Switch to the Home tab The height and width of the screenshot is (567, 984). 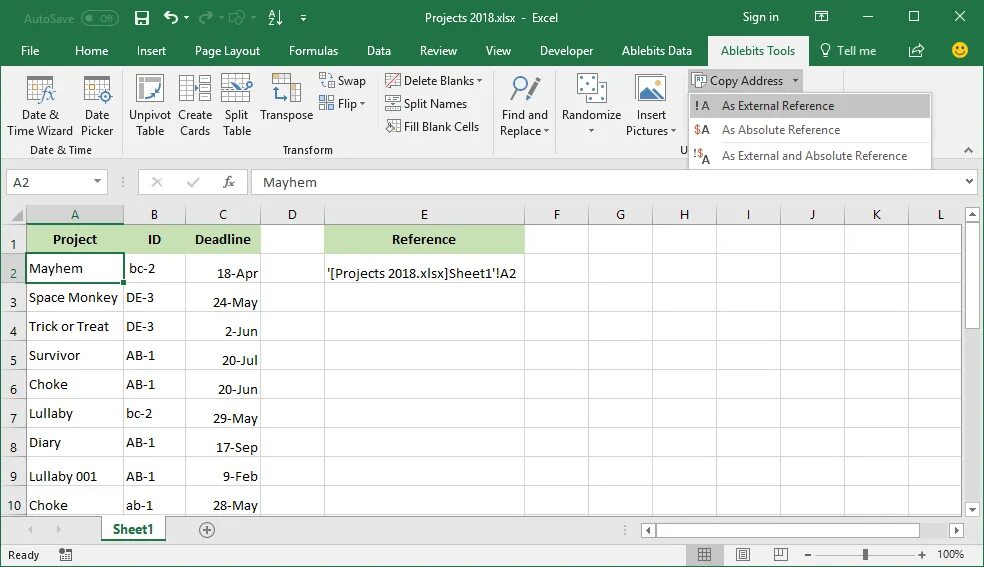coord(92,51)
